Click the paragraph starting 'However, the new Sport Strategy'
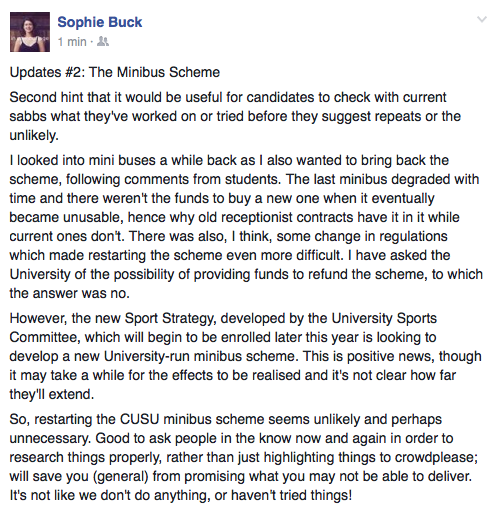 coord(245,356)
